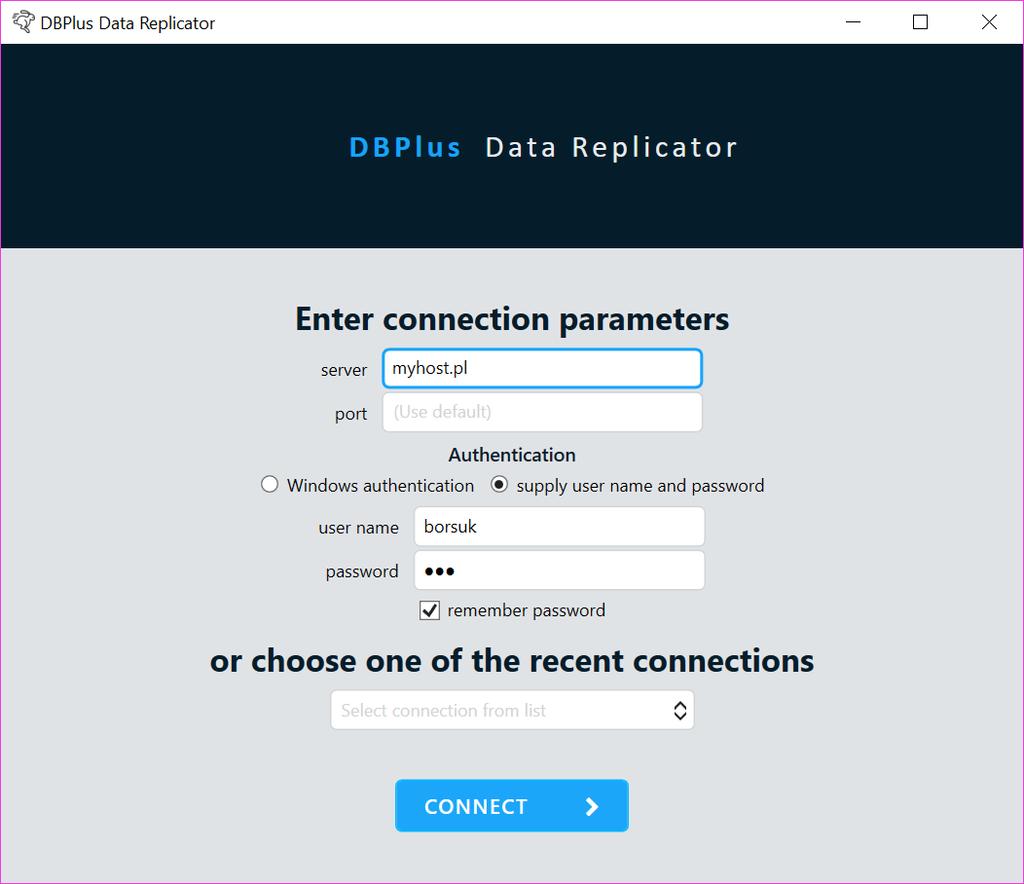Click the DBPlus blue logo text in banner
Image resolution: width=1024 pixels, height=884 pixels.
coord(405,148)
